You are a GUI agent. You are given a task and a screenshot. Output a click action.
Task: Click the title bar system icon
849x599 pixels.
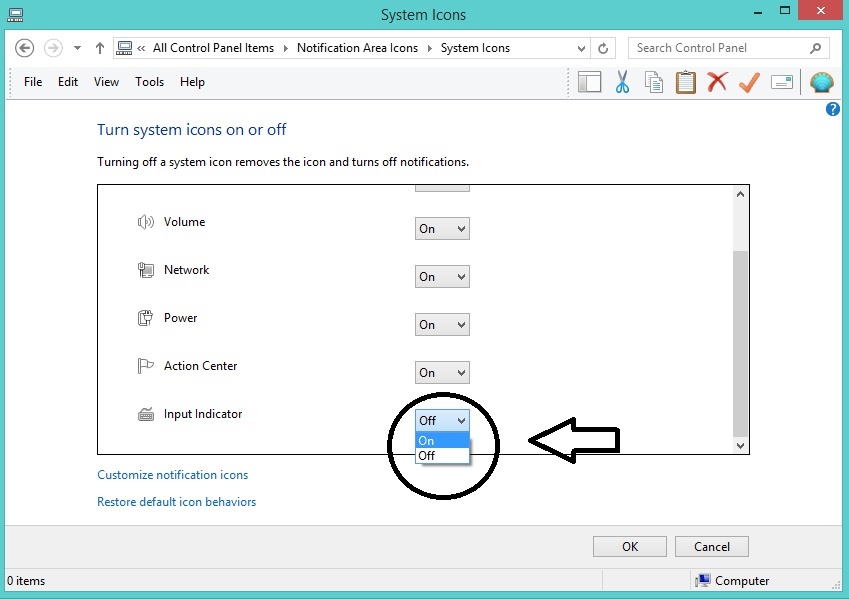tap(15, 15)
